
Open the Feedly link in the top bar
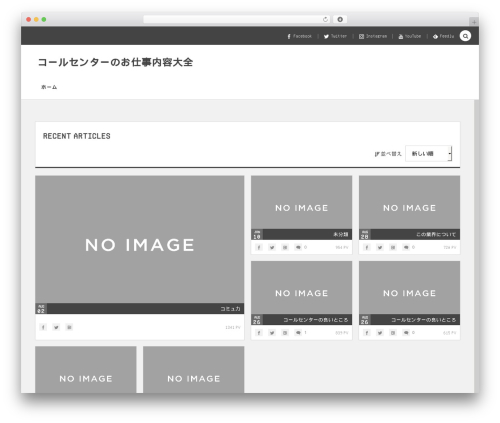[x=443, y=36]
